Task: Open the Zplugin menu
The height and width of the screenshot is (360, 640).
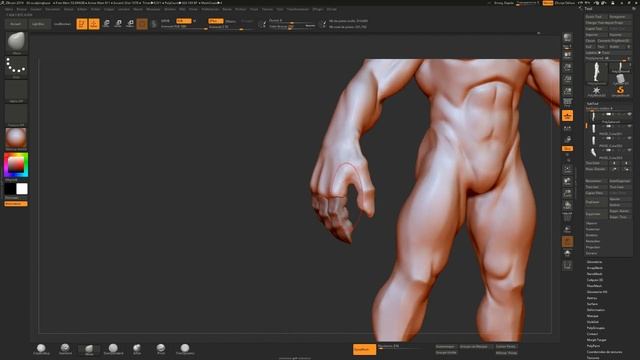Action: coord(317,9)
